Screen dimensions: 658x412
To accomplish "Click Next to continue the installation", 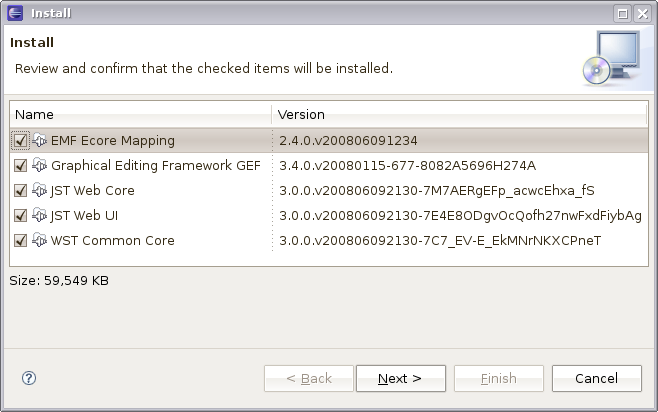I will 399,379.
